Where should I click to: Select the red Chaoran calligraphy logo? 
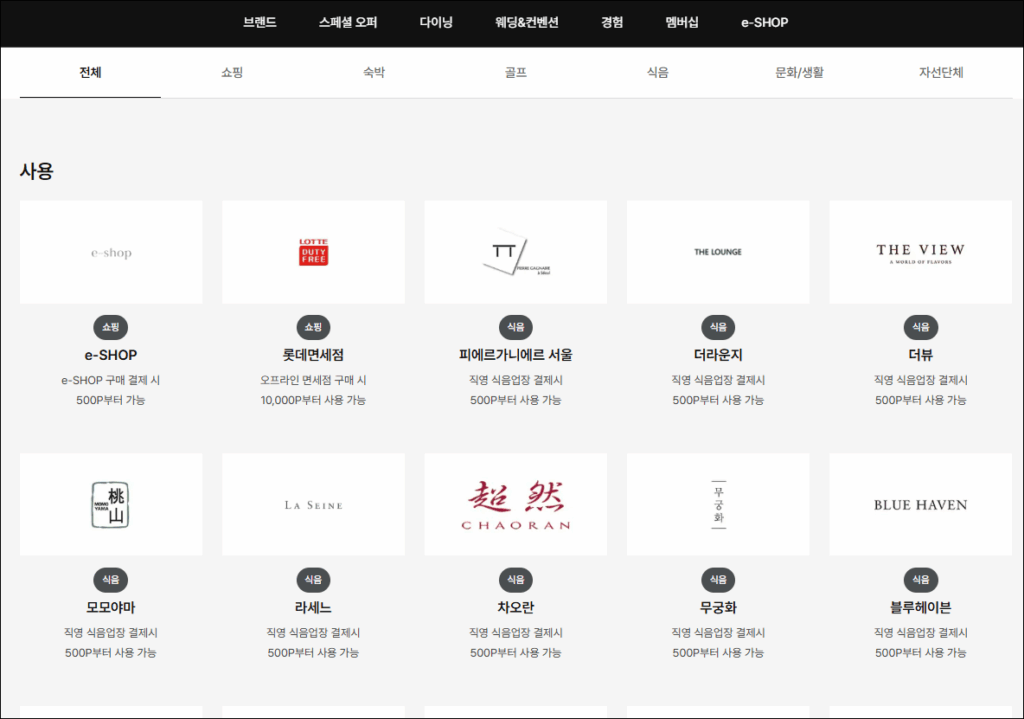(516, 505)
